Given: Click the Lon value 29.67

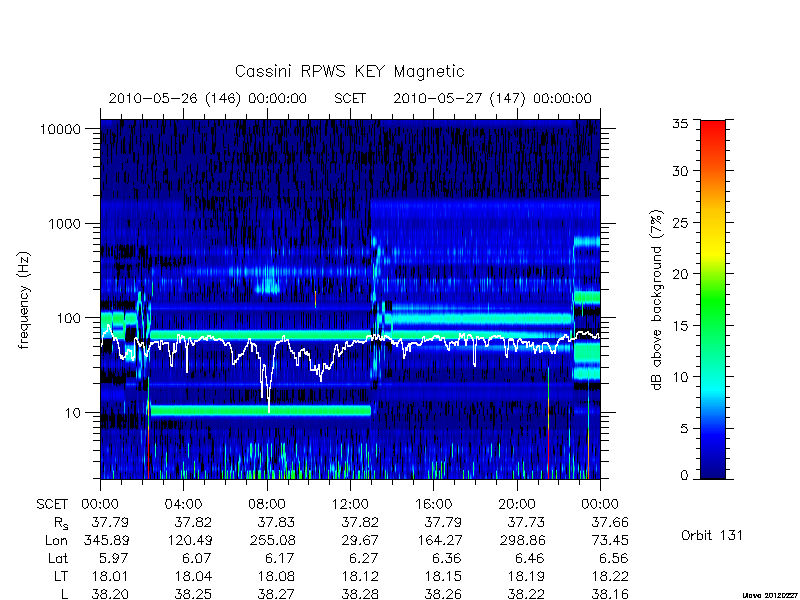Looking at the screenshot, I should [359, 540].
